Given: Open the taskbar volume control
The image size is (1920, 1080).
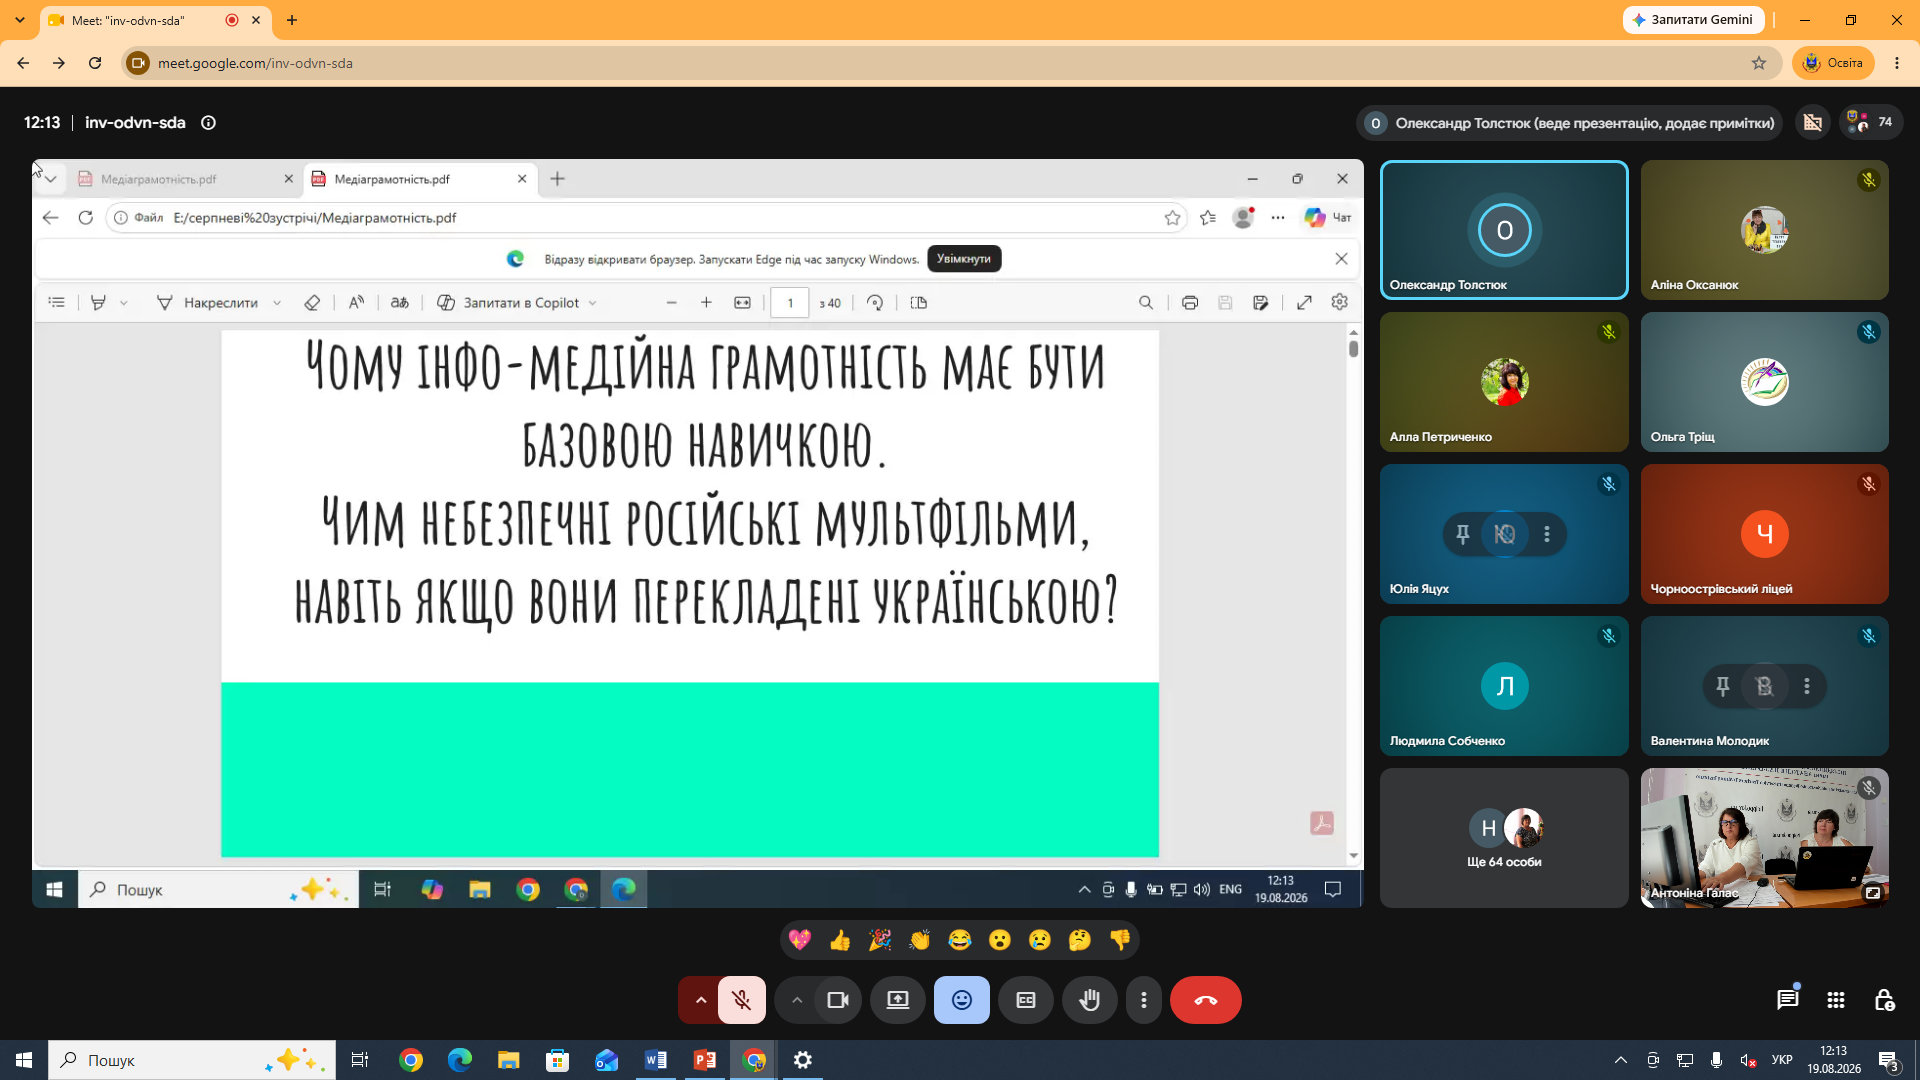Looking at the screenshot, I should pos(1748,1060).
